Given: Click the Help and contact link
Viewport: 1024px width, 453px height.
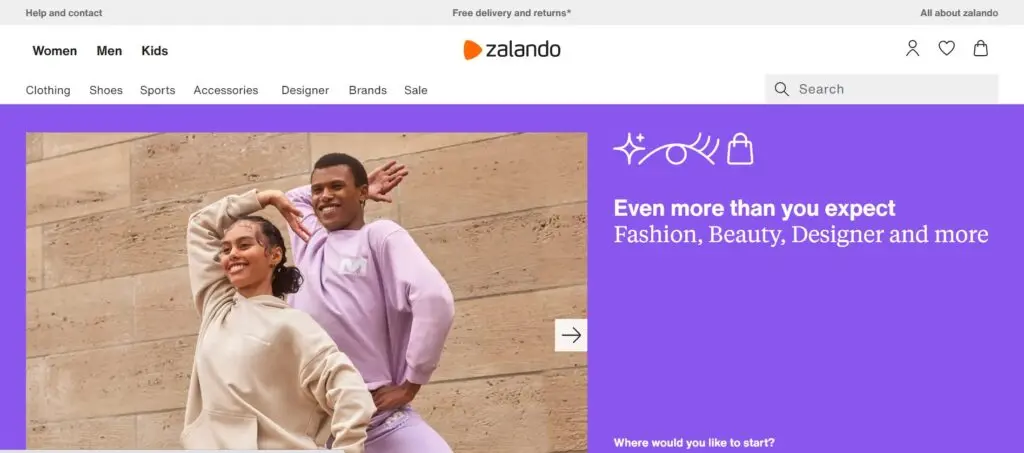Looking at the screenshot, I should click(x=64, y=12).
